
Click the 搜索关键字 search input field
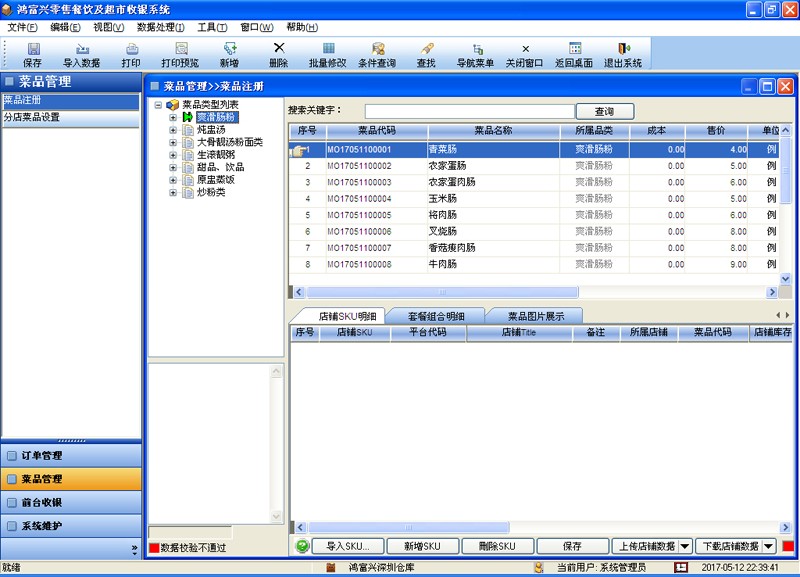pos(469,112)
